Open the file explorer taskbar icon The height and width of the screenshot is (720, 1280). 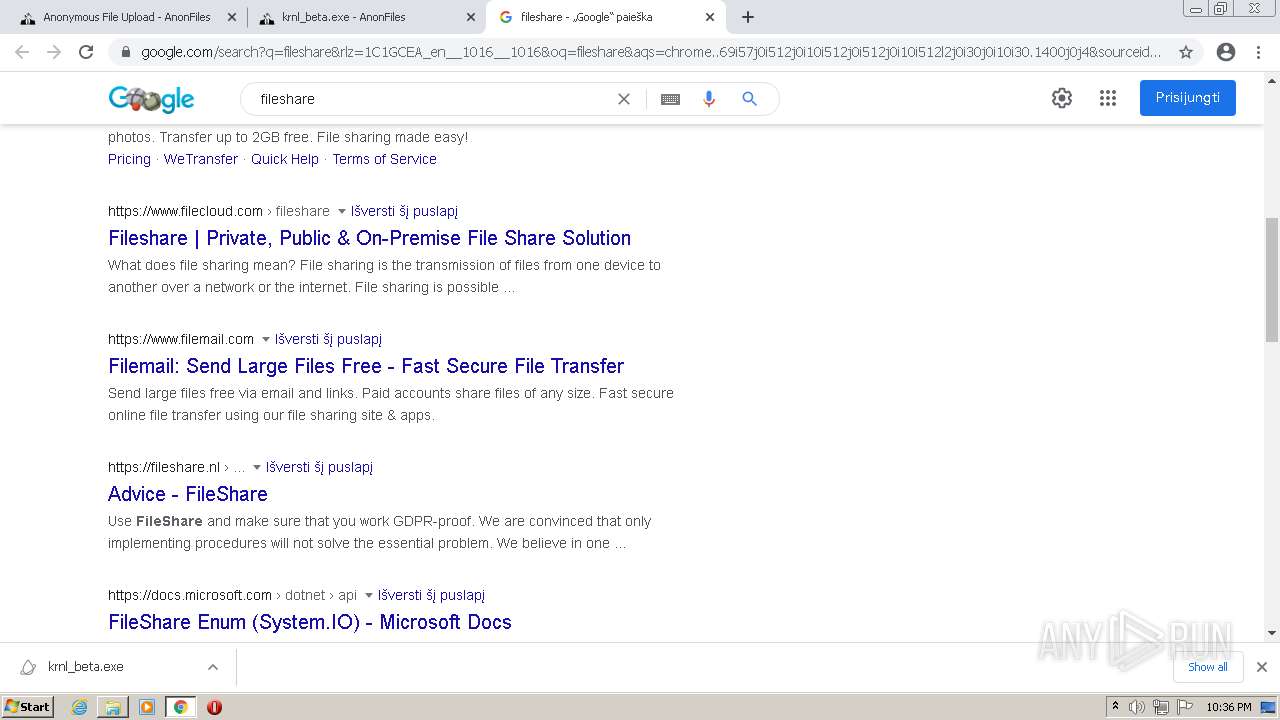(x=113, y=707)
